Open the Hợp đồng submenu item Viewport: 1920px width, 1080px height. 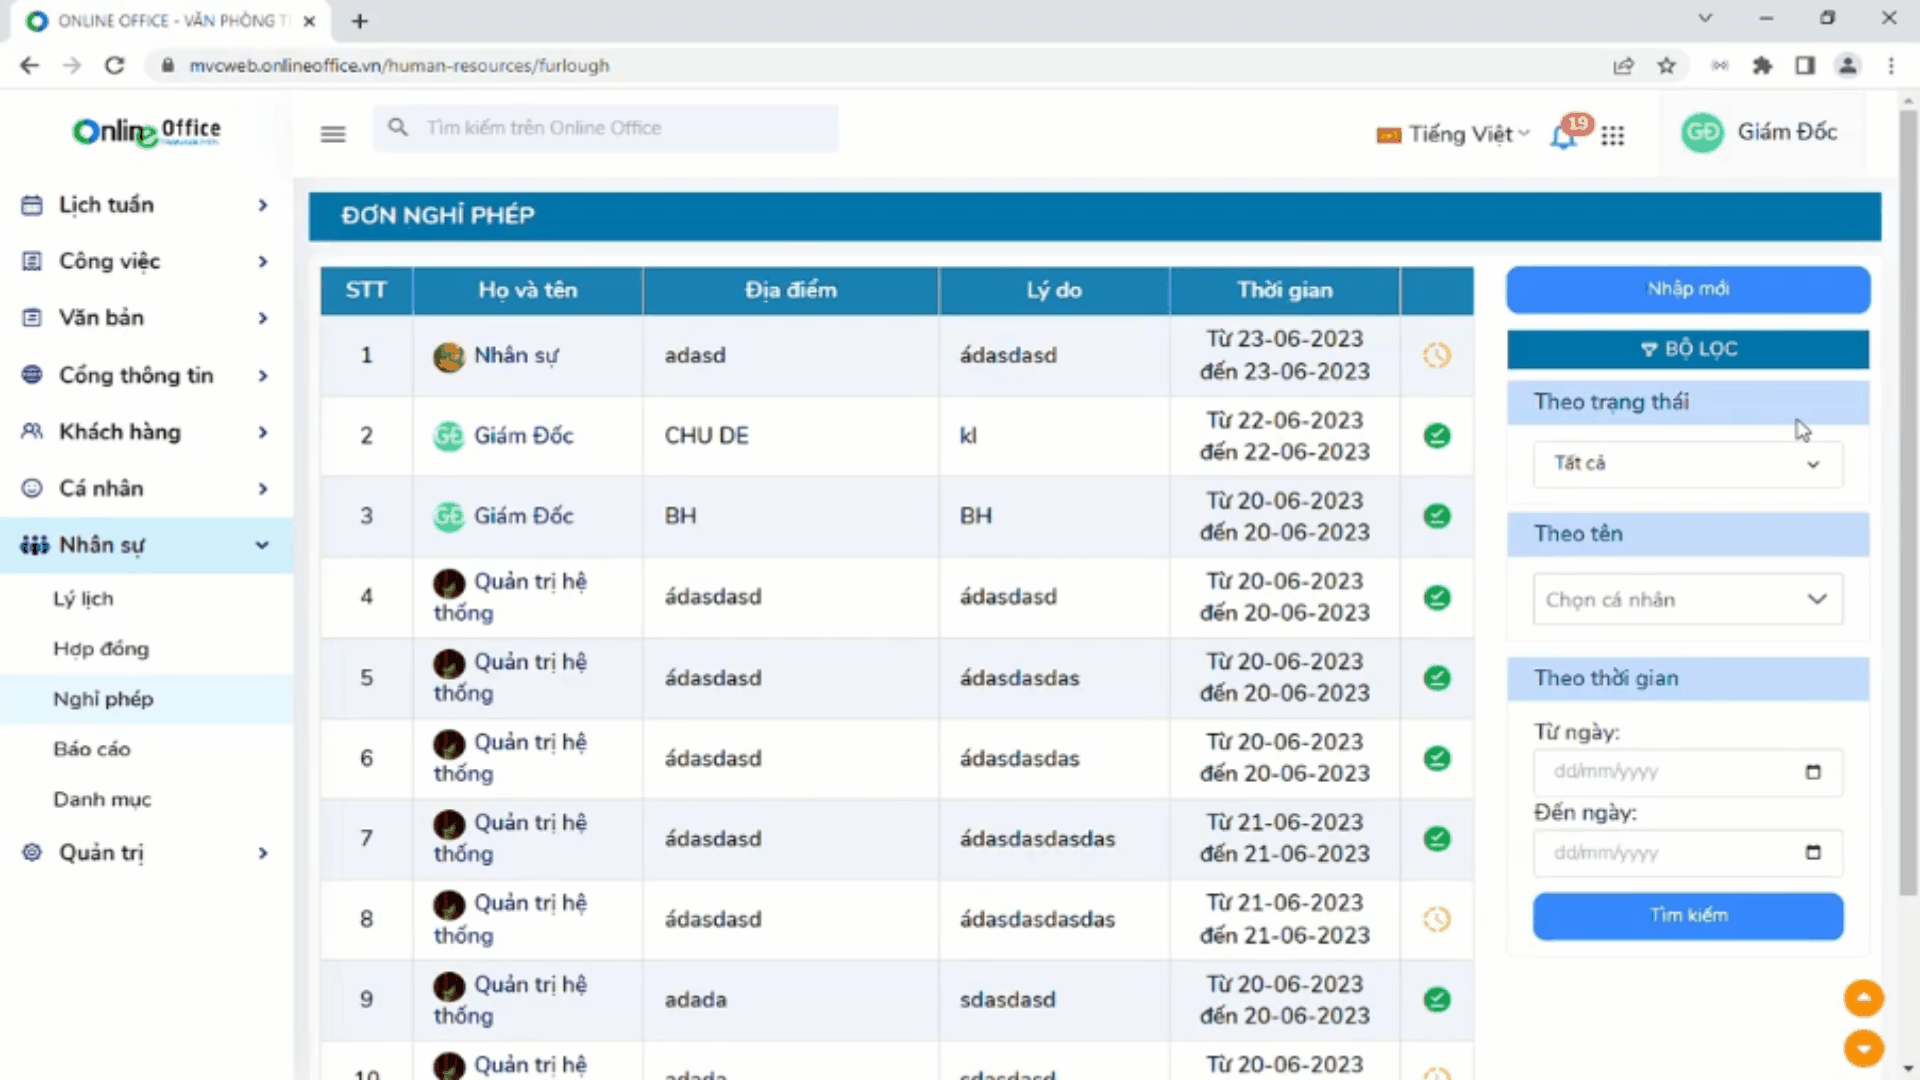[101, 649]
